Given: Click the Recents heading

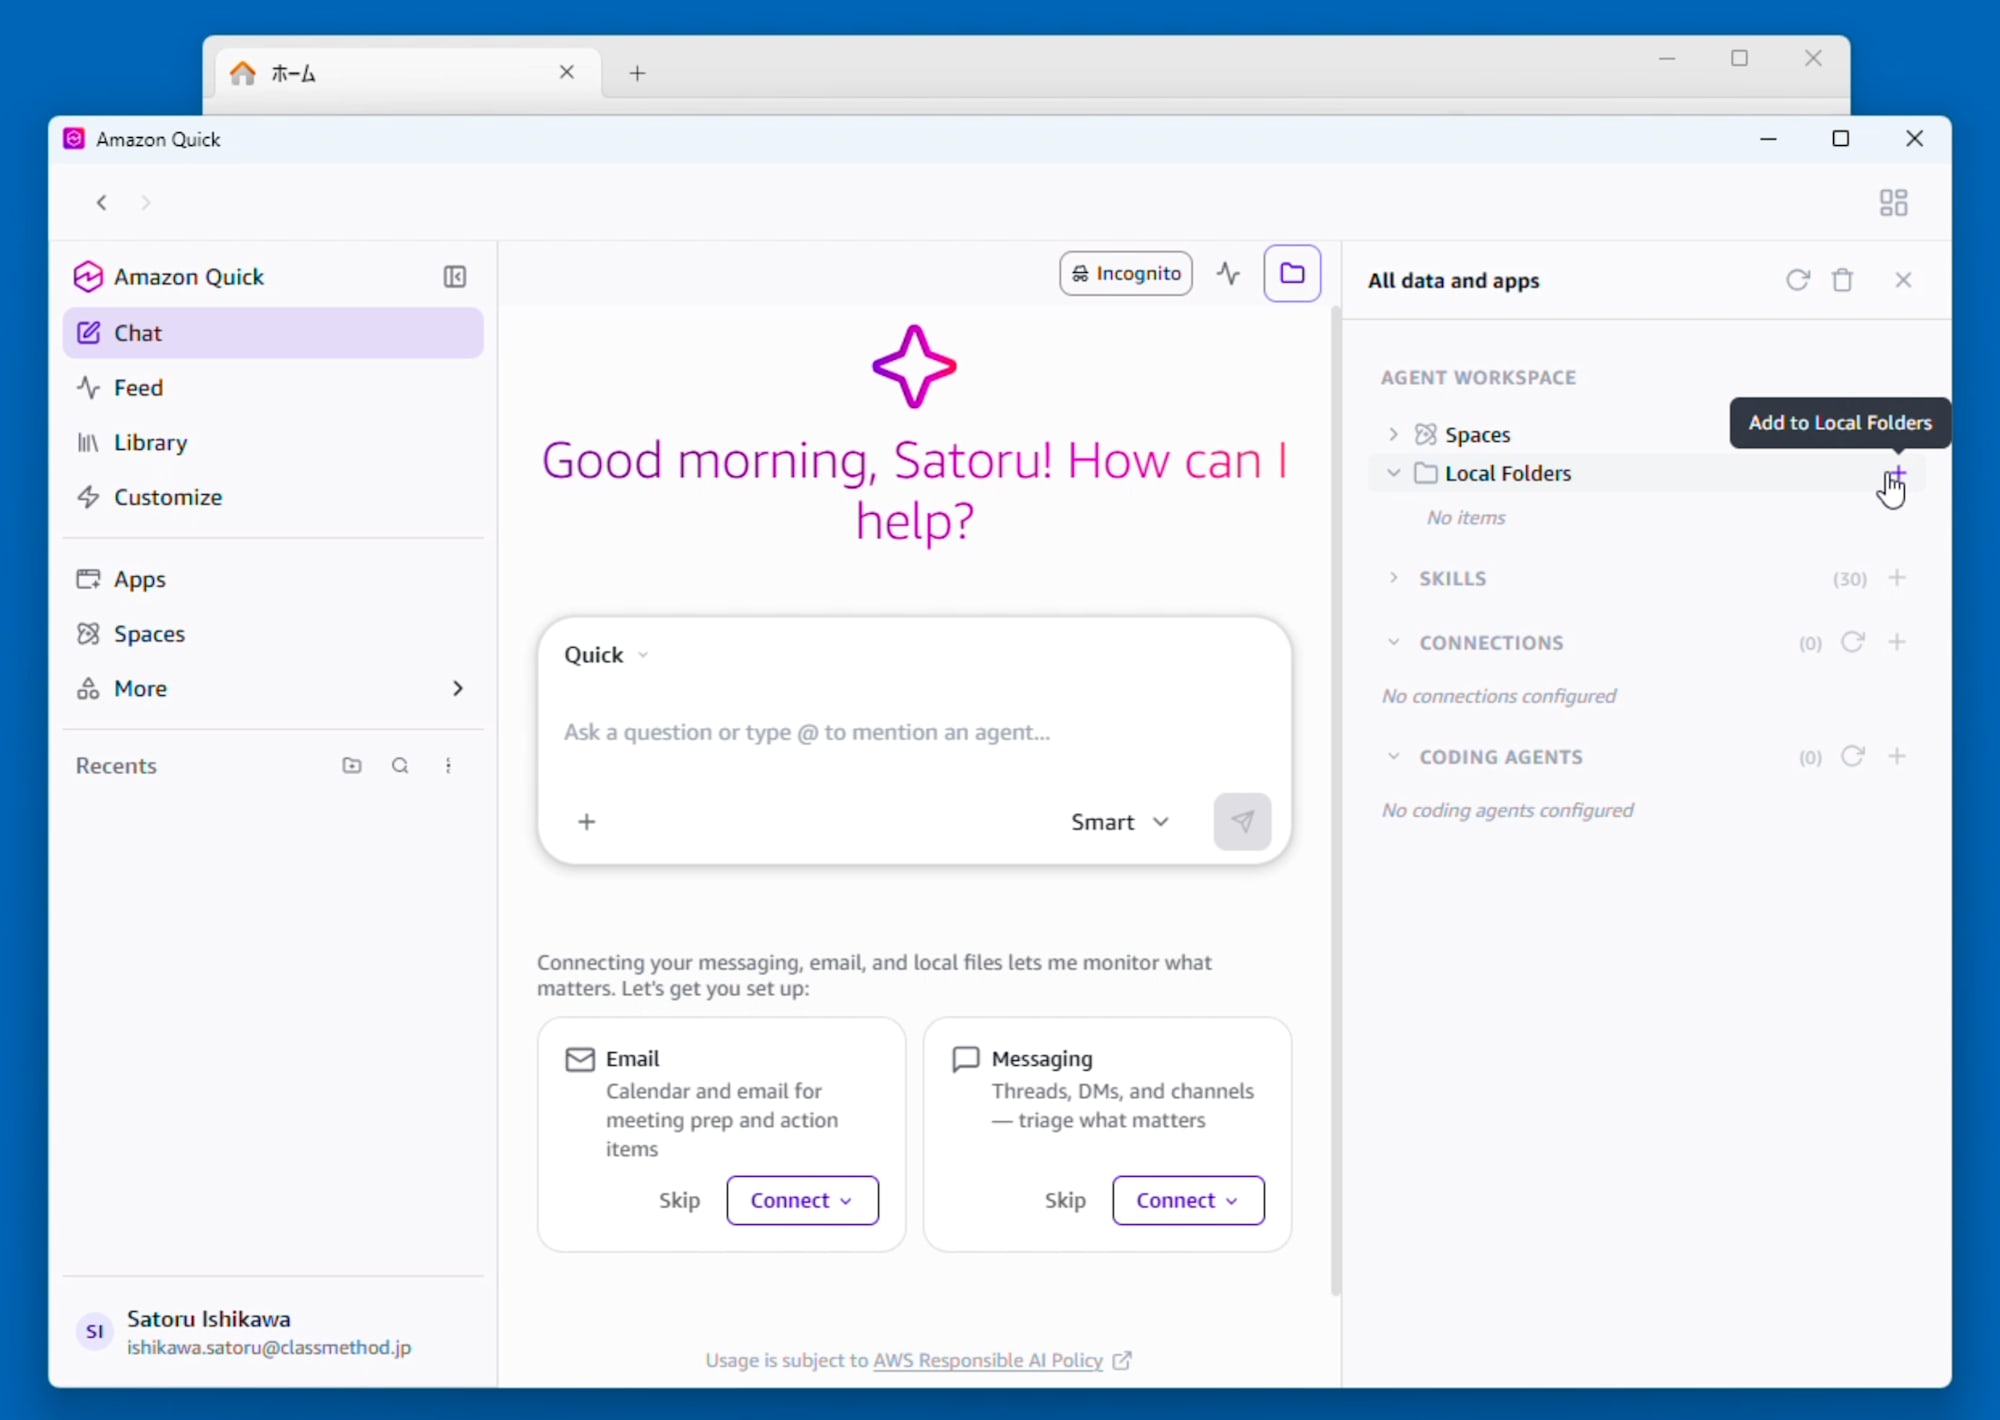Looking at the screenshot, I should point(116,766).
